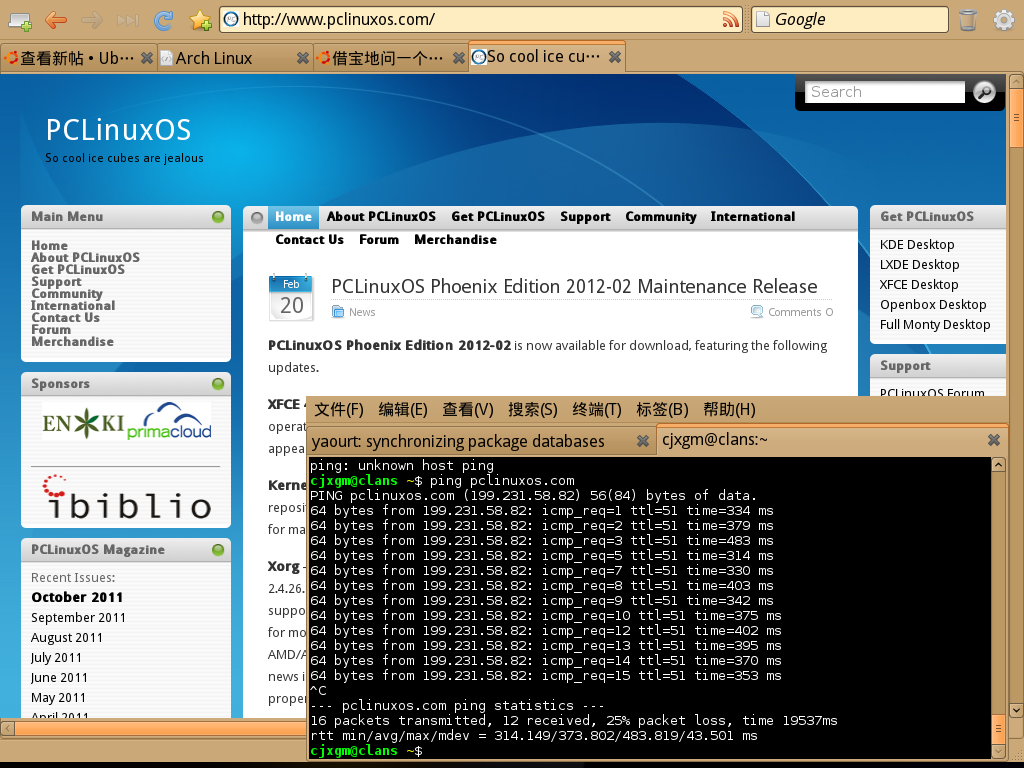The height and width of the screenshot is (768, 1024).
Task: Open the terminal 帮助(H) menu
Action: click(729, 409)
